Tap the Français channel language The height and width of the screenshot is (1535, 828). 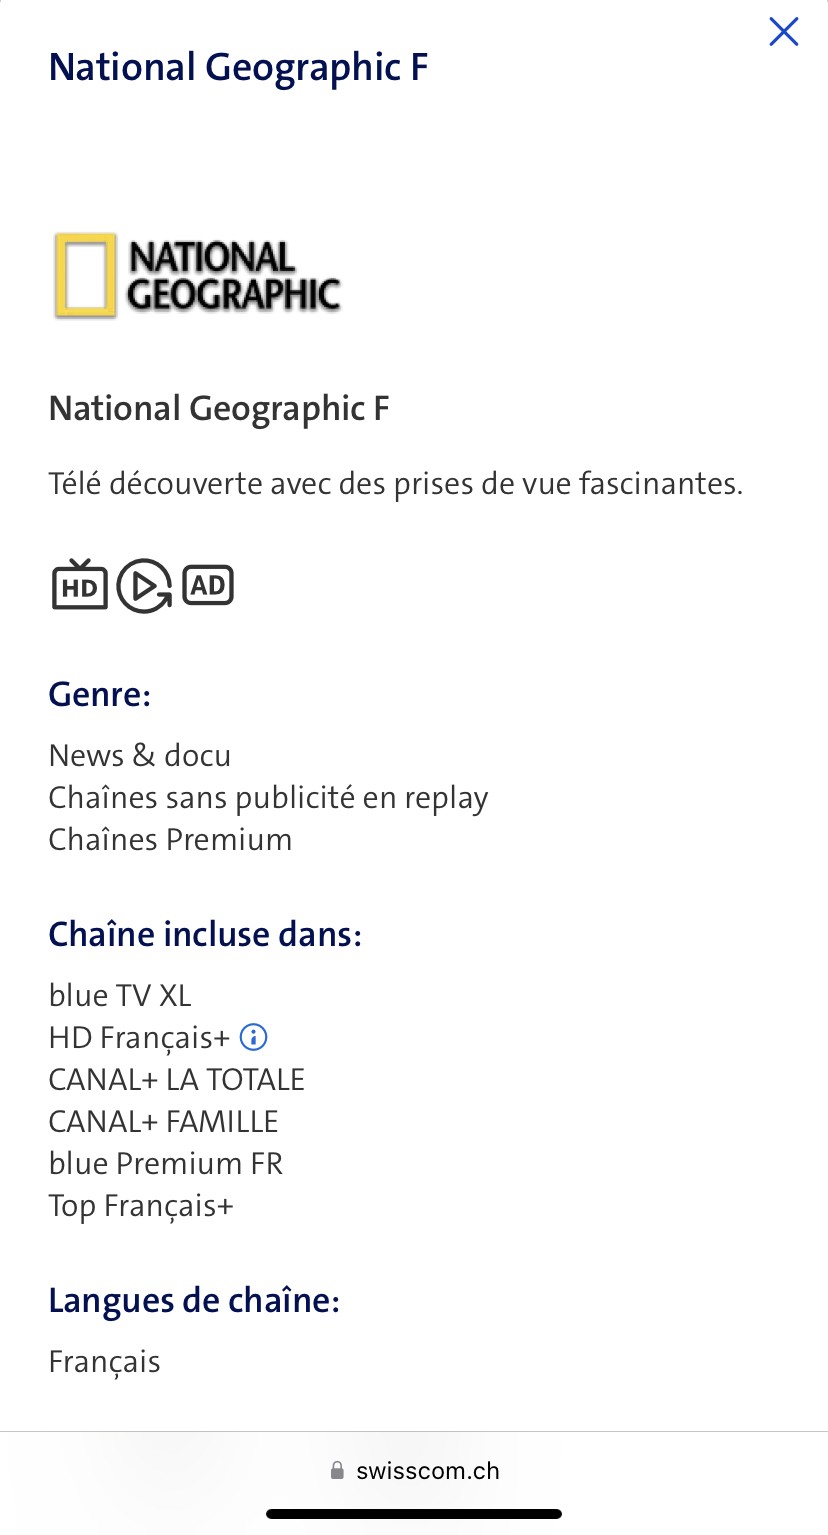click(x=104, y=1362)
